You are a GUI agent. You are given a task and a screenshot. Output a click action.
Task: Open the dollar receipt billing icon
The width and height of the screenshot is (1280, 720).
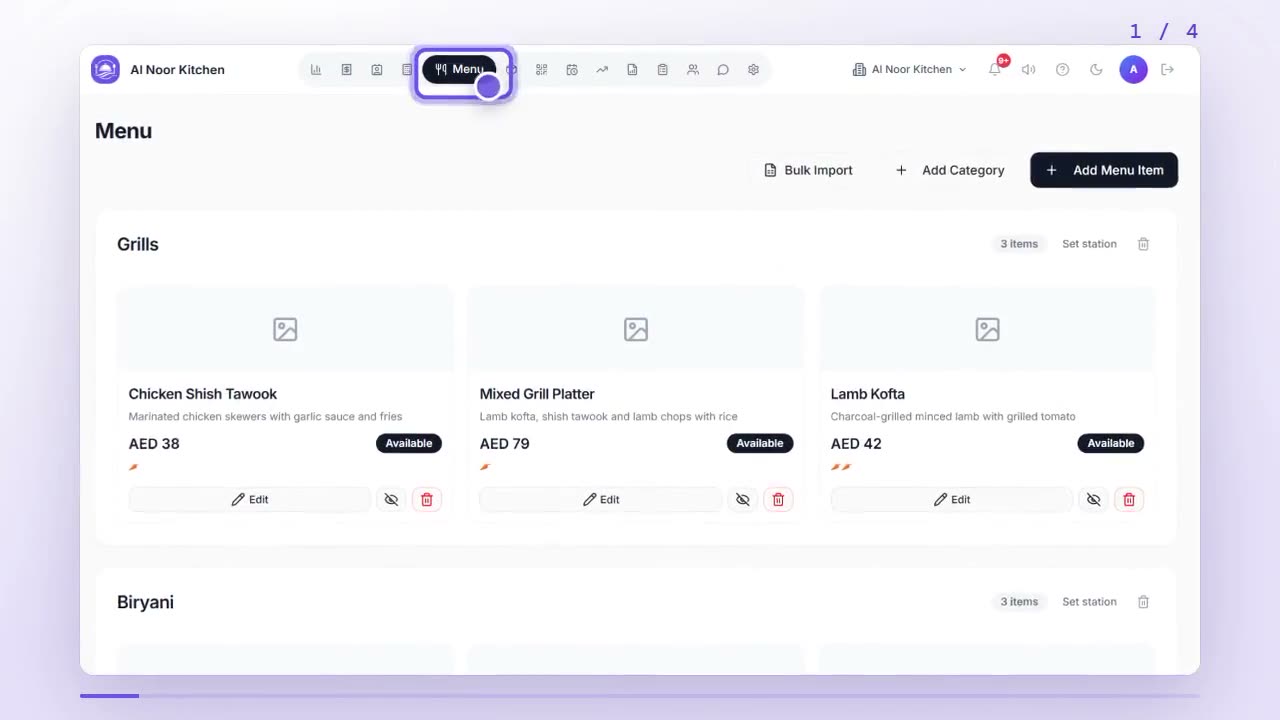click(346, 70)
